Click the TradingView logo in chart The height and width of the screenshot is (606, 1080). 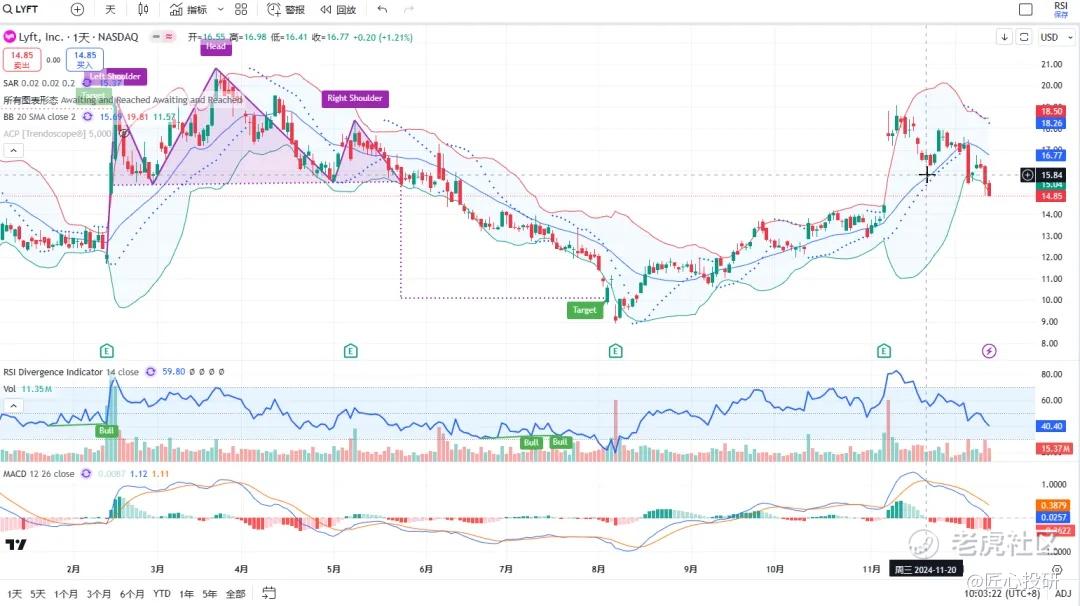16,545
